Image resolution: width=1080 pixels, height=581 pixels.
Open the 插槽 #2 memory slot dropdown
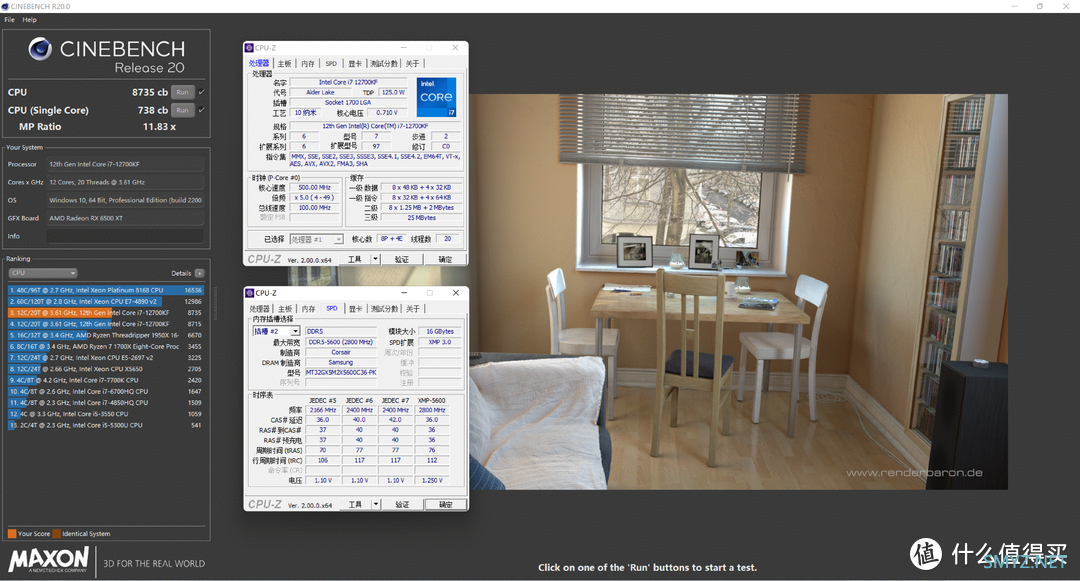[x=276, y=331]
